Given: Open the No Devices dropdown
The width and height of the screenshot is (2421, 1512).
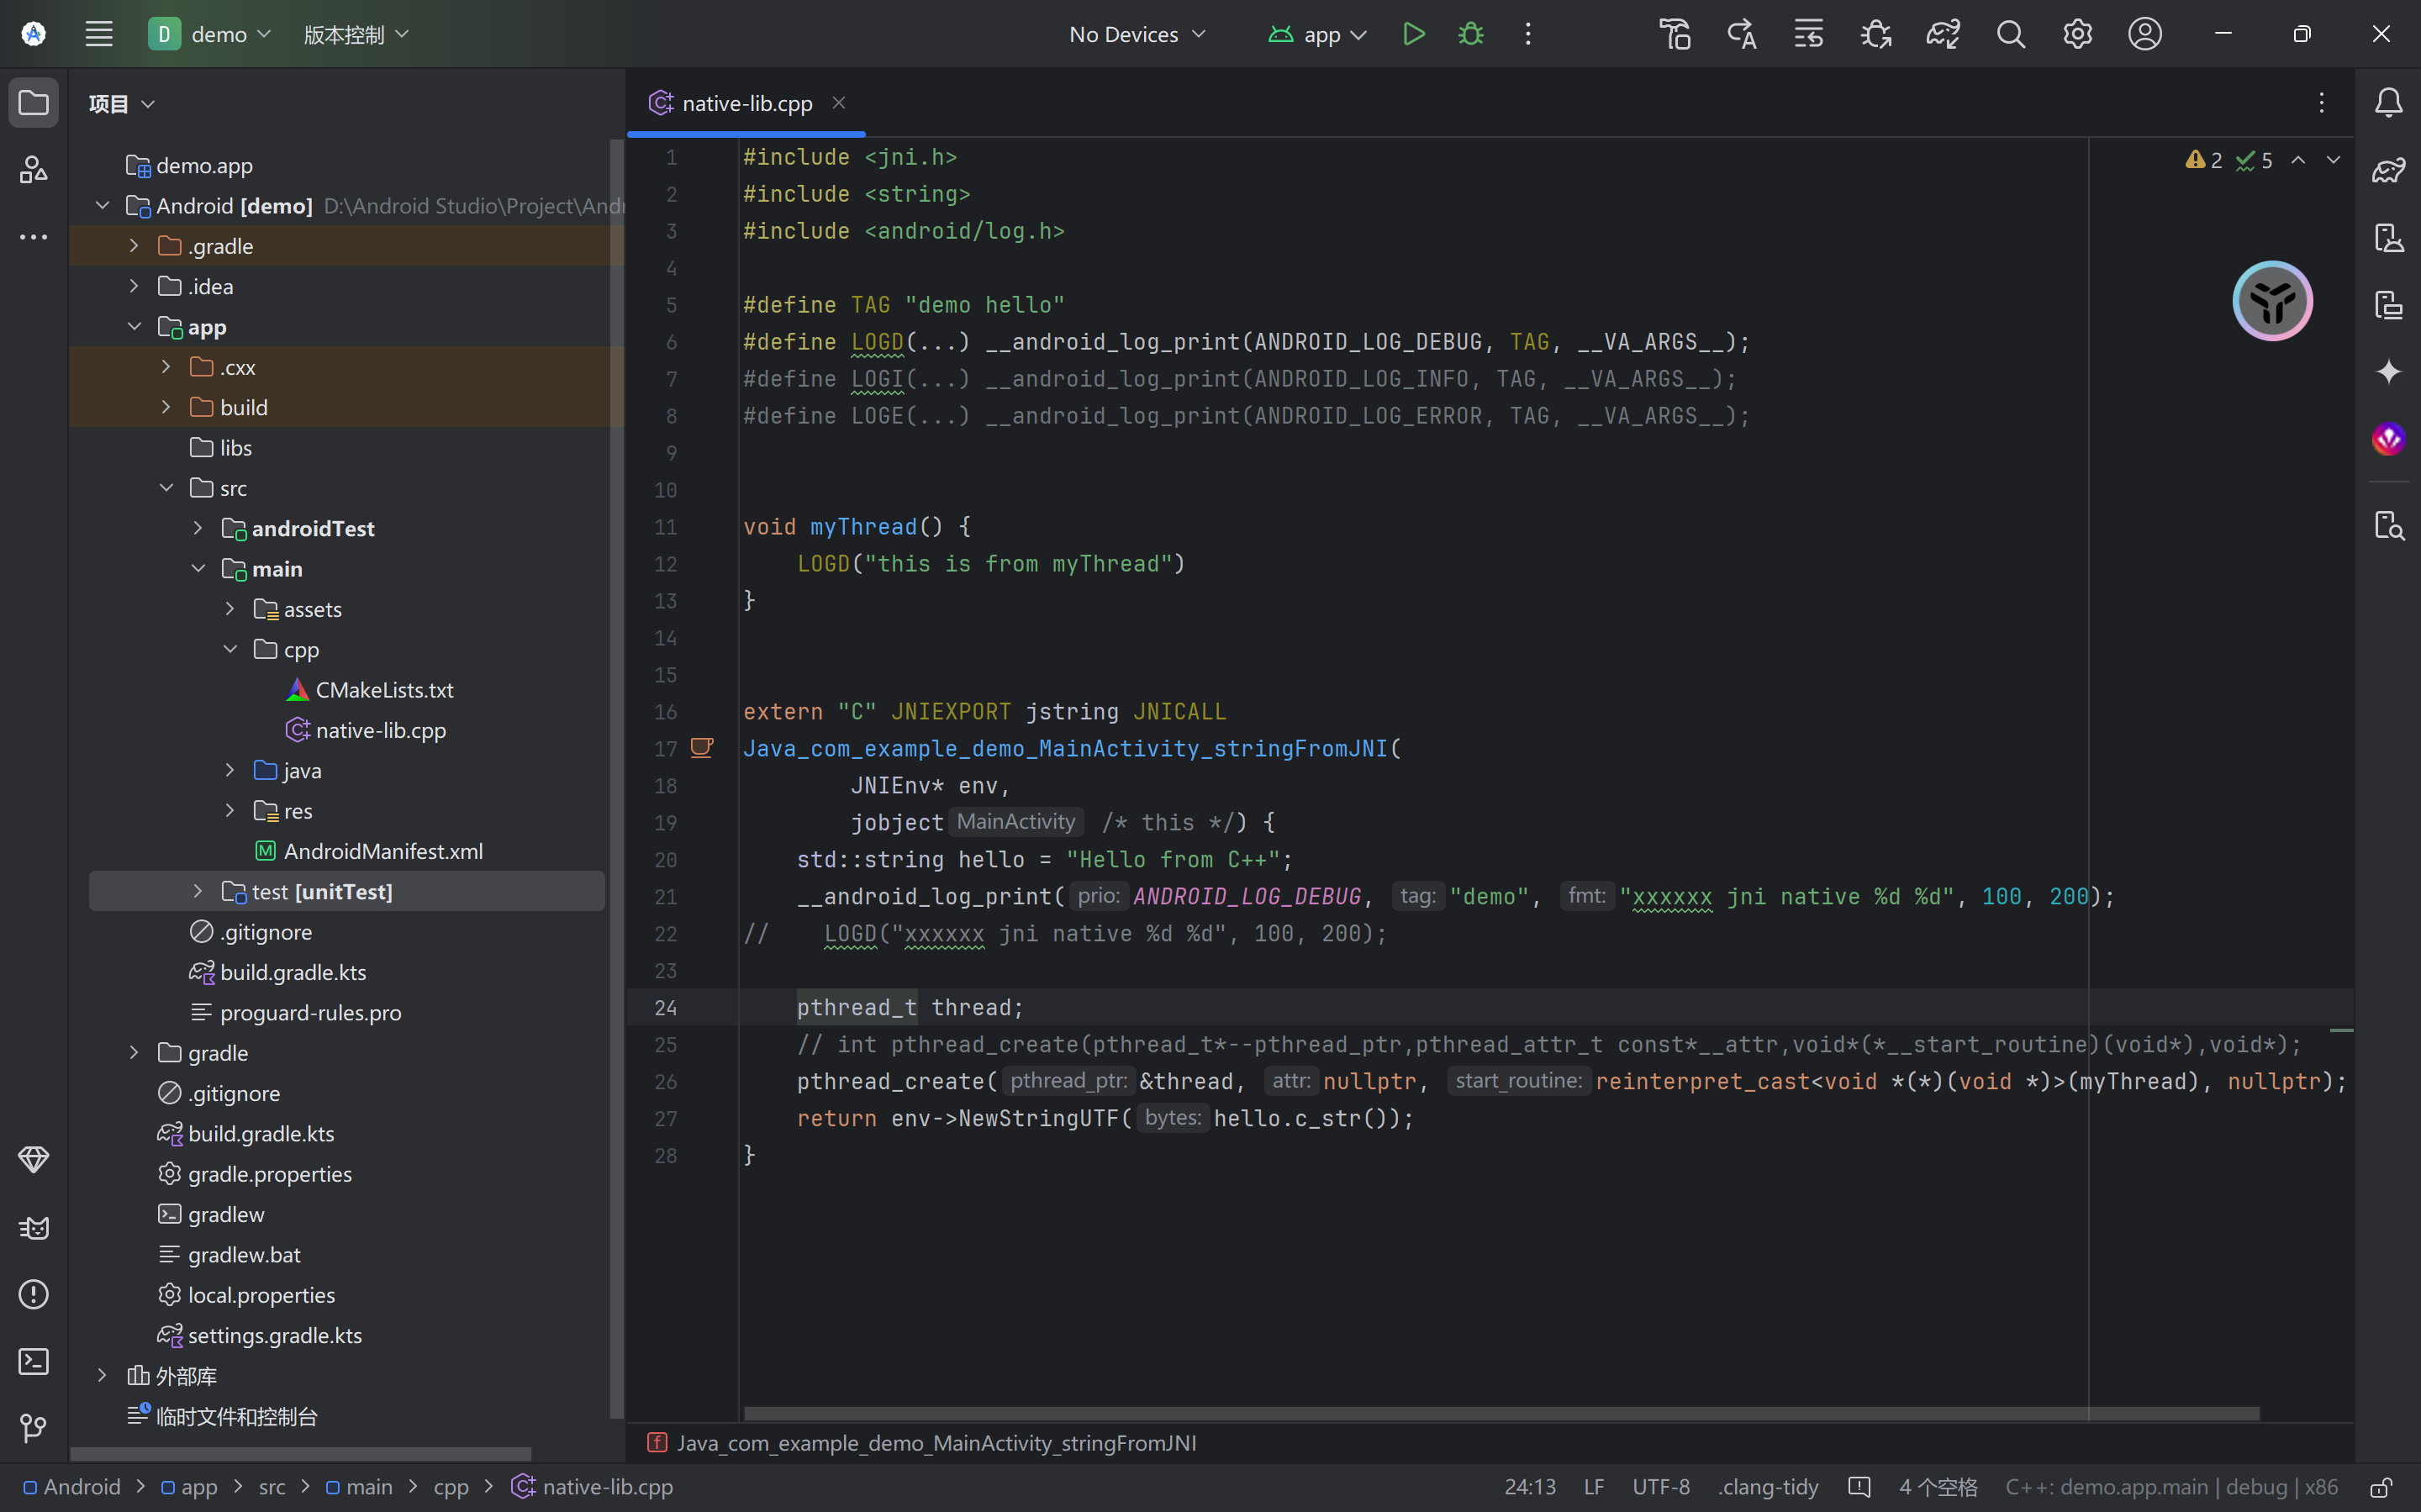Looking at the screenshot, I should [1137, 34].
